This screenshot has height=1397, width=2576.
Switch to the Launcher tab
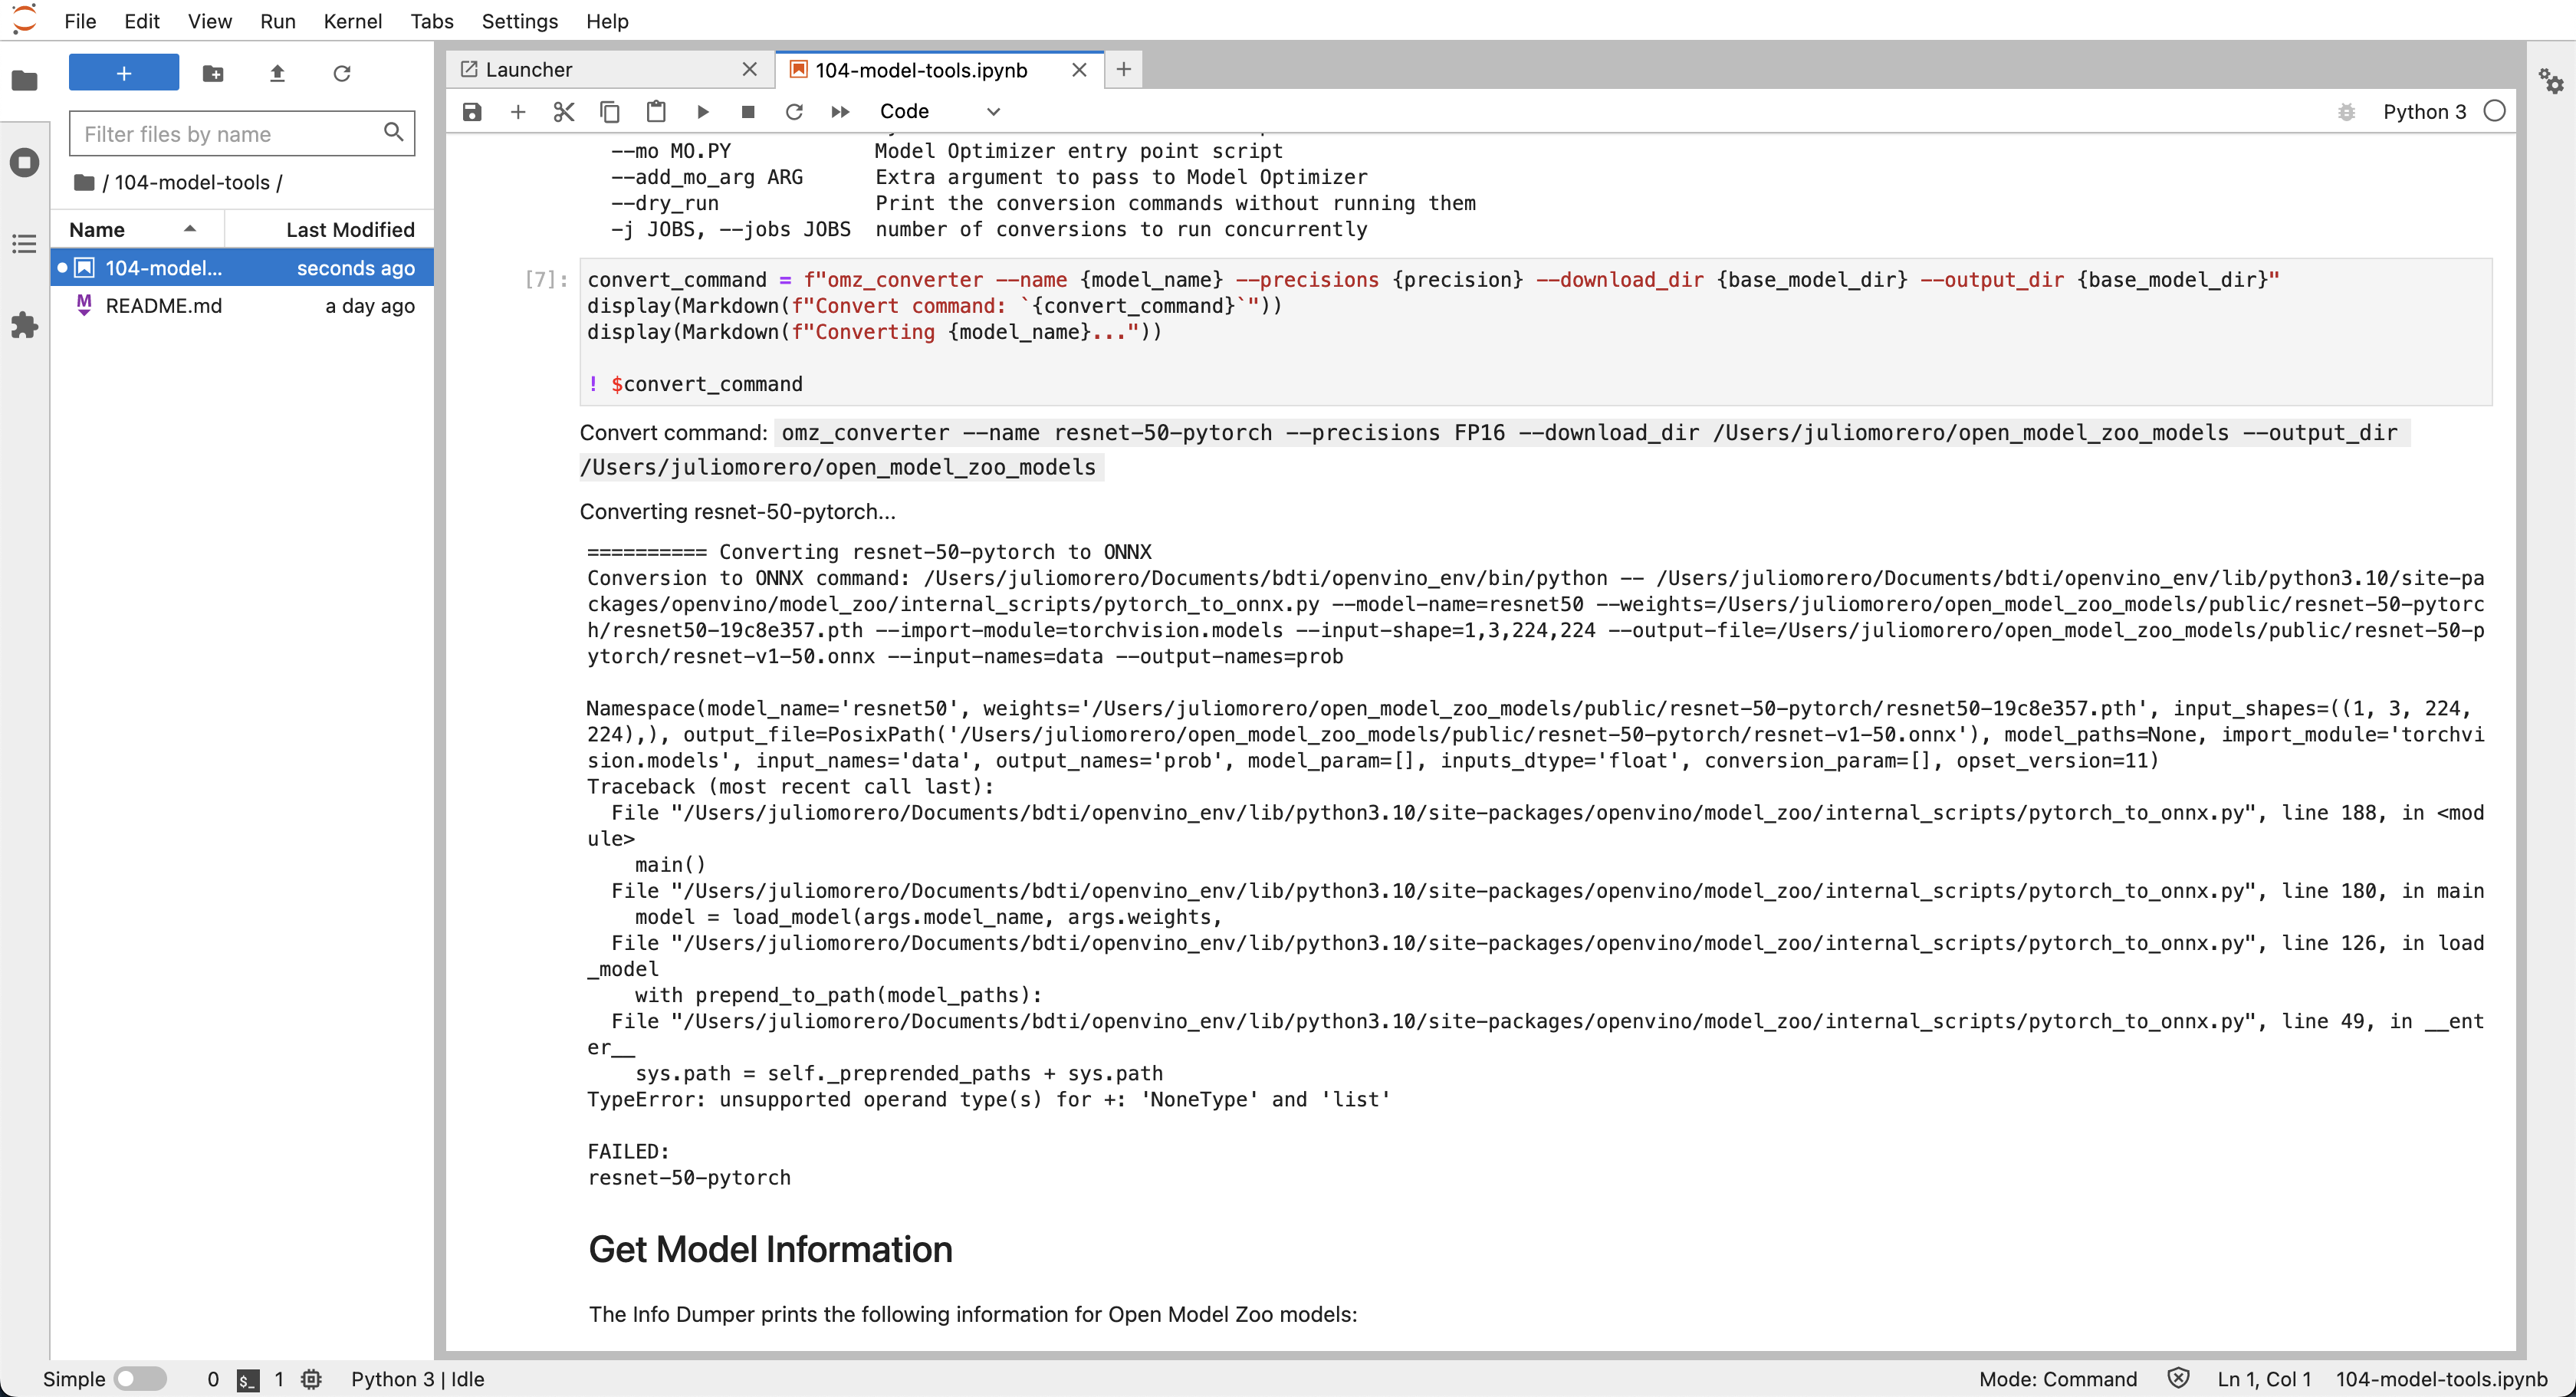pos(530,69)
